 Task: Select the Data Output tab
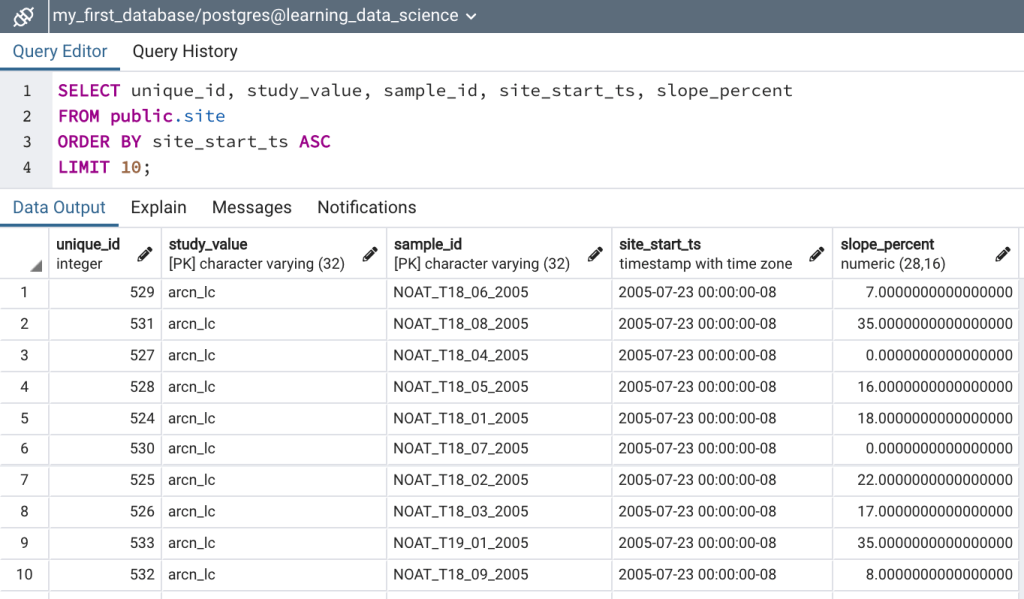click(x=59, y=208)
